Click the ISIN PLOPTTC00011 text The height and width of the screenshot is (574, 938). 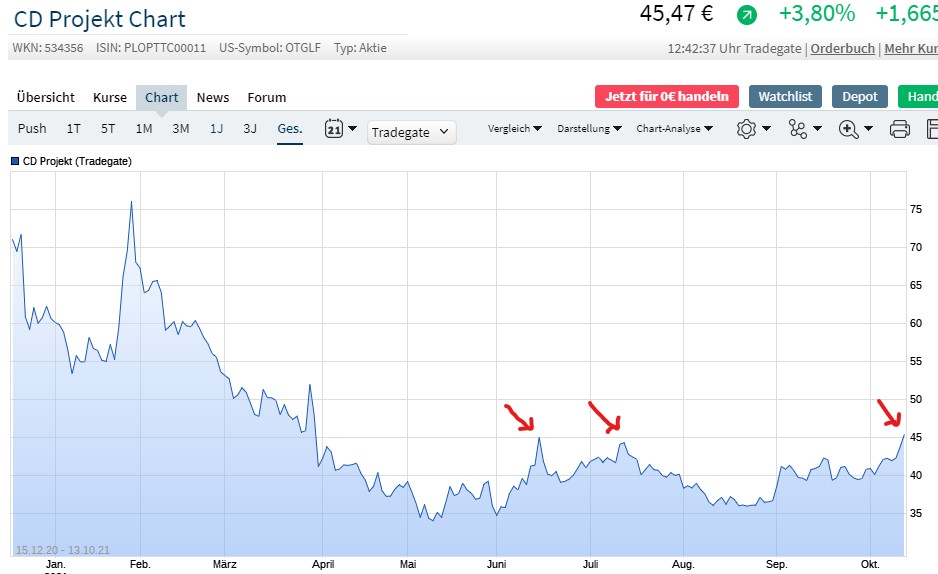click(x=151, y=48)
